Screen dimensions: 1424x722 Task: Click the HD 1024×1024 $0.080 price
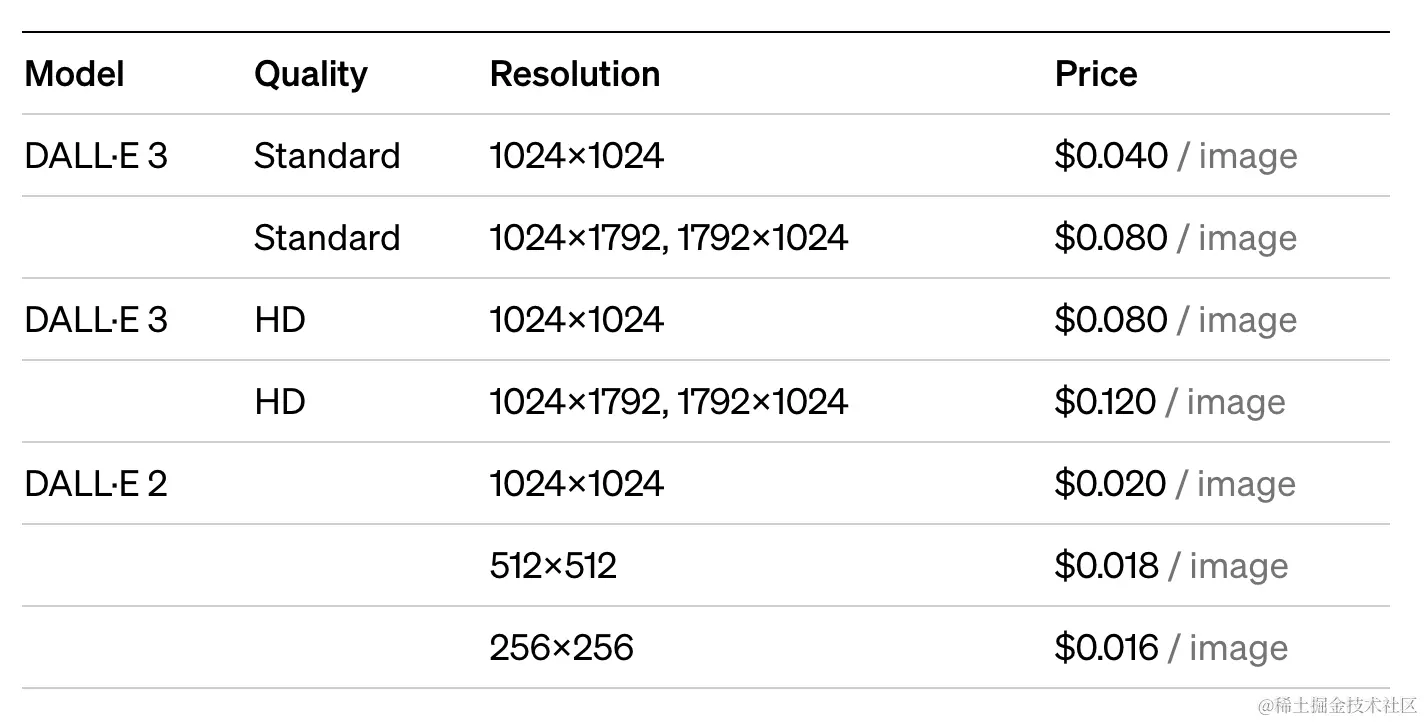pyautogui.click(x=1176, y=320)
